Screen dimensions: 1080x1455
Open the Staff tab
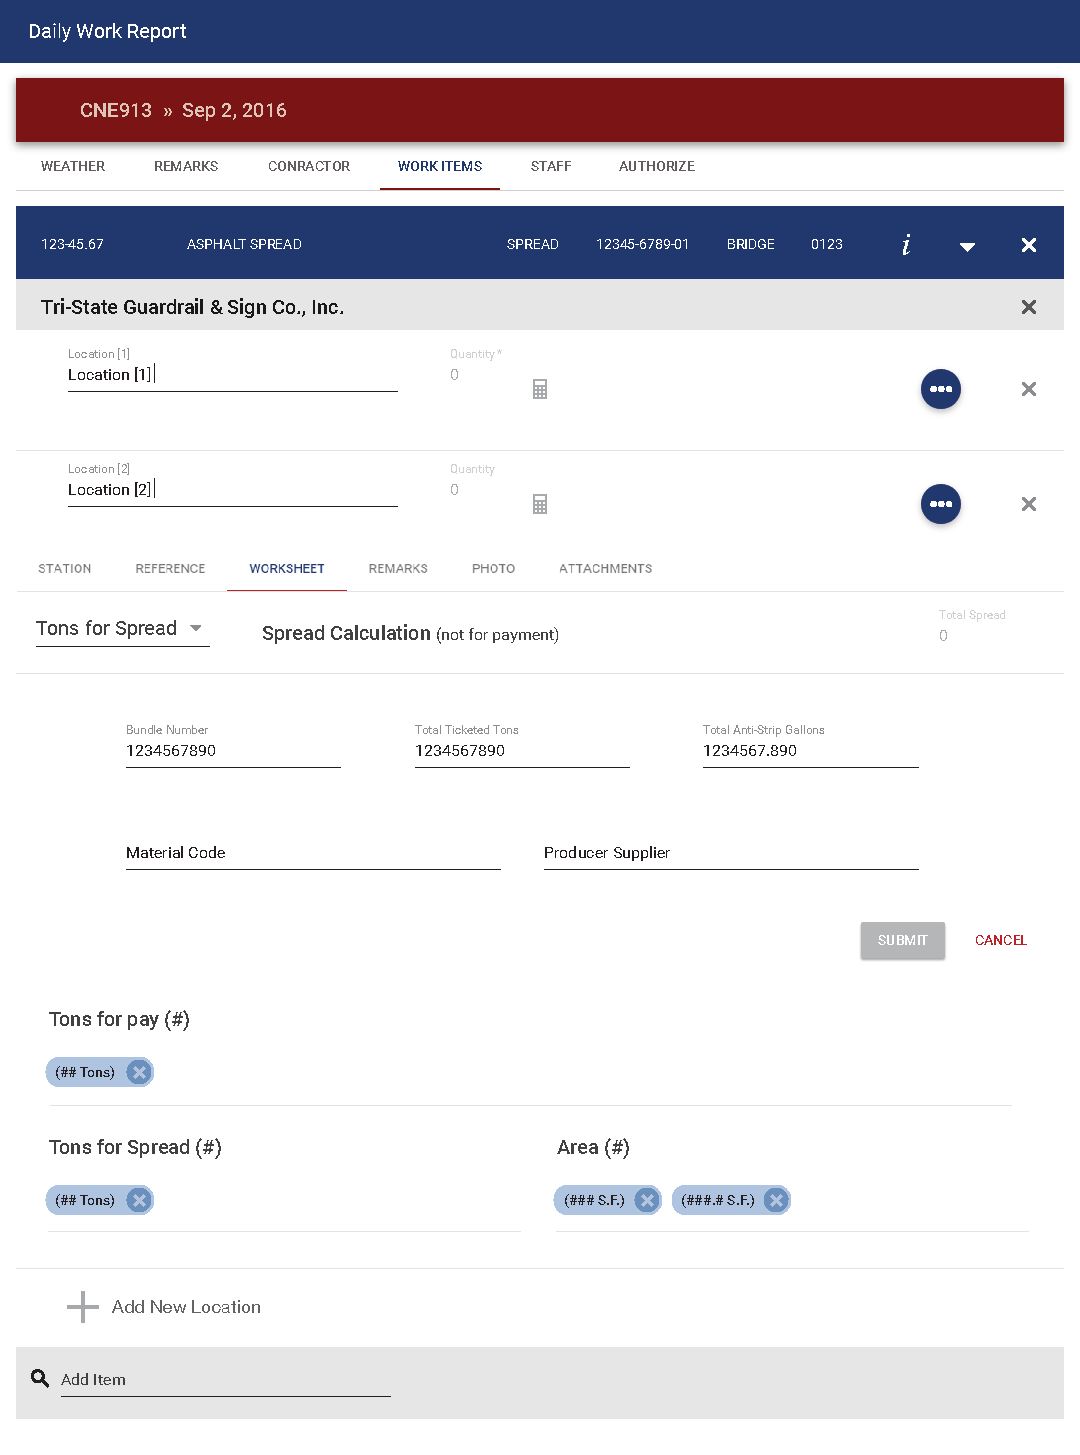551,166
